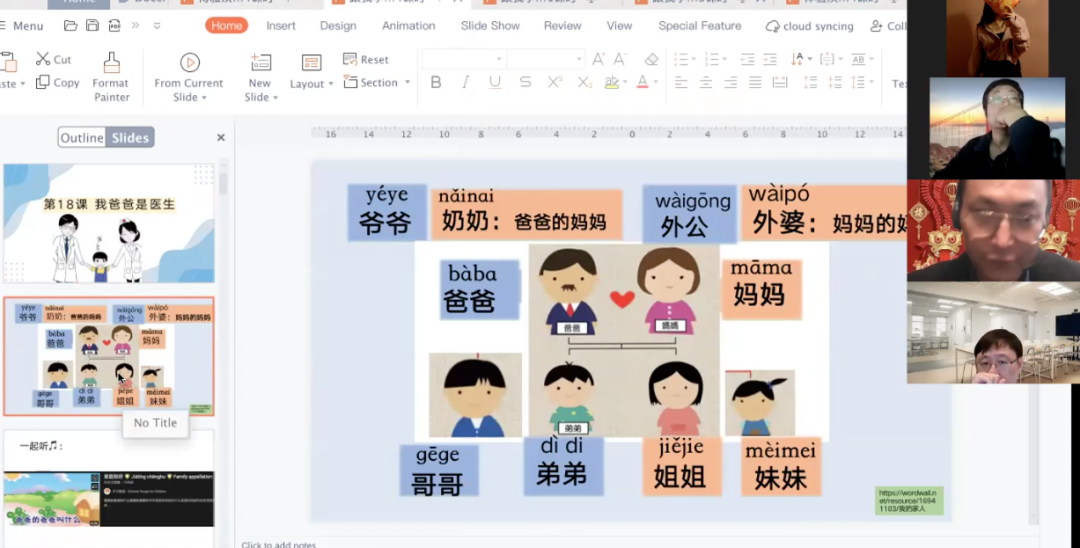The width and height of the screenshot is (1080, 548).
Task: Select the first slide thumbnail 第18课
Action: click(x=109, y=224)
